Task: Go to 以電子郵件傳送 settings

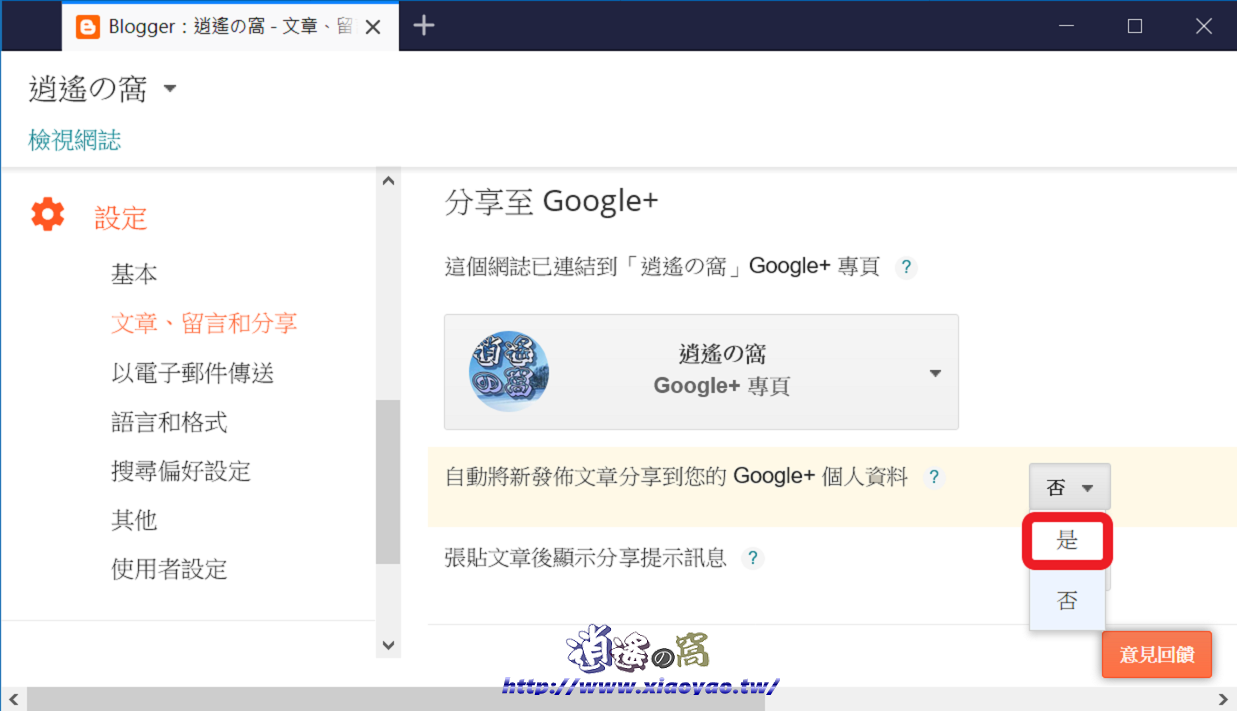Action: pos(192,373)
